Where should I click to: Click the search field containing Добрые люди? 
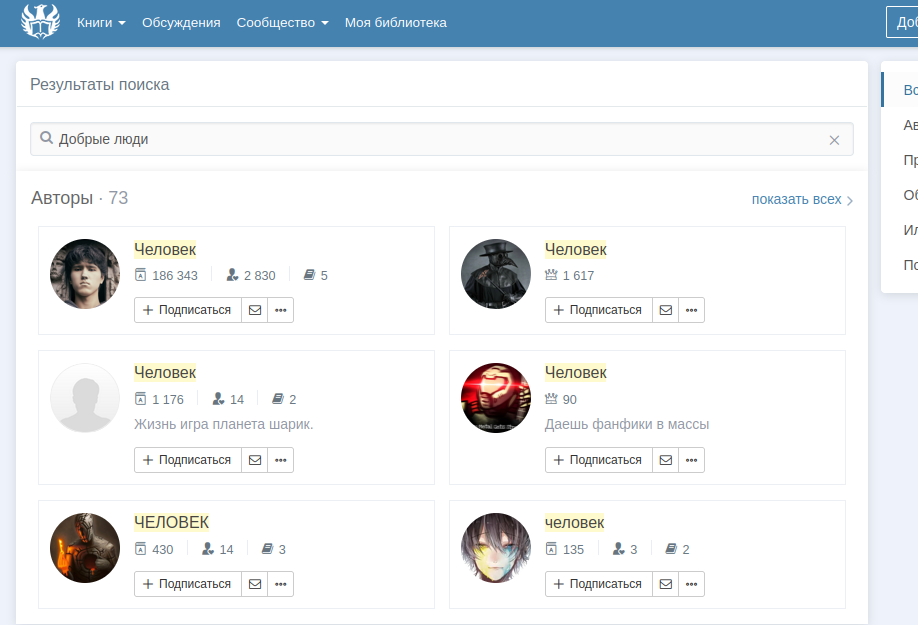click(x=441, y=139)
